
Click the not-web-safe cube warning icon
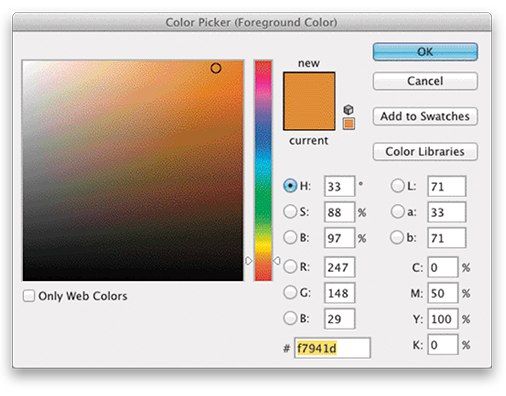click(348, 109)
